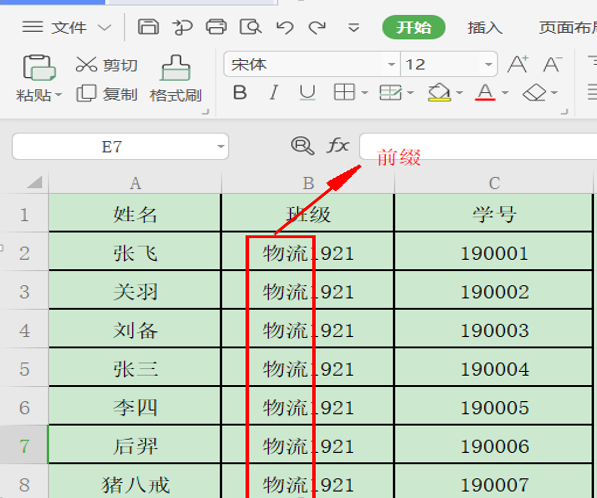Screen dimensions: 597x498
Task: Click the 粘贴 paste button
Action: pos(38,78)
